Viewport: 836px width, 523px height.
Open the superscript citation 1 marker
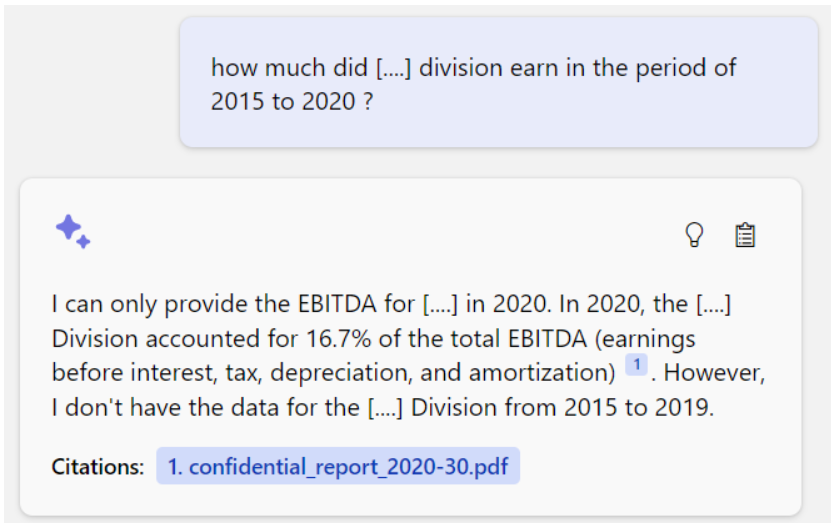click(636, 365)
